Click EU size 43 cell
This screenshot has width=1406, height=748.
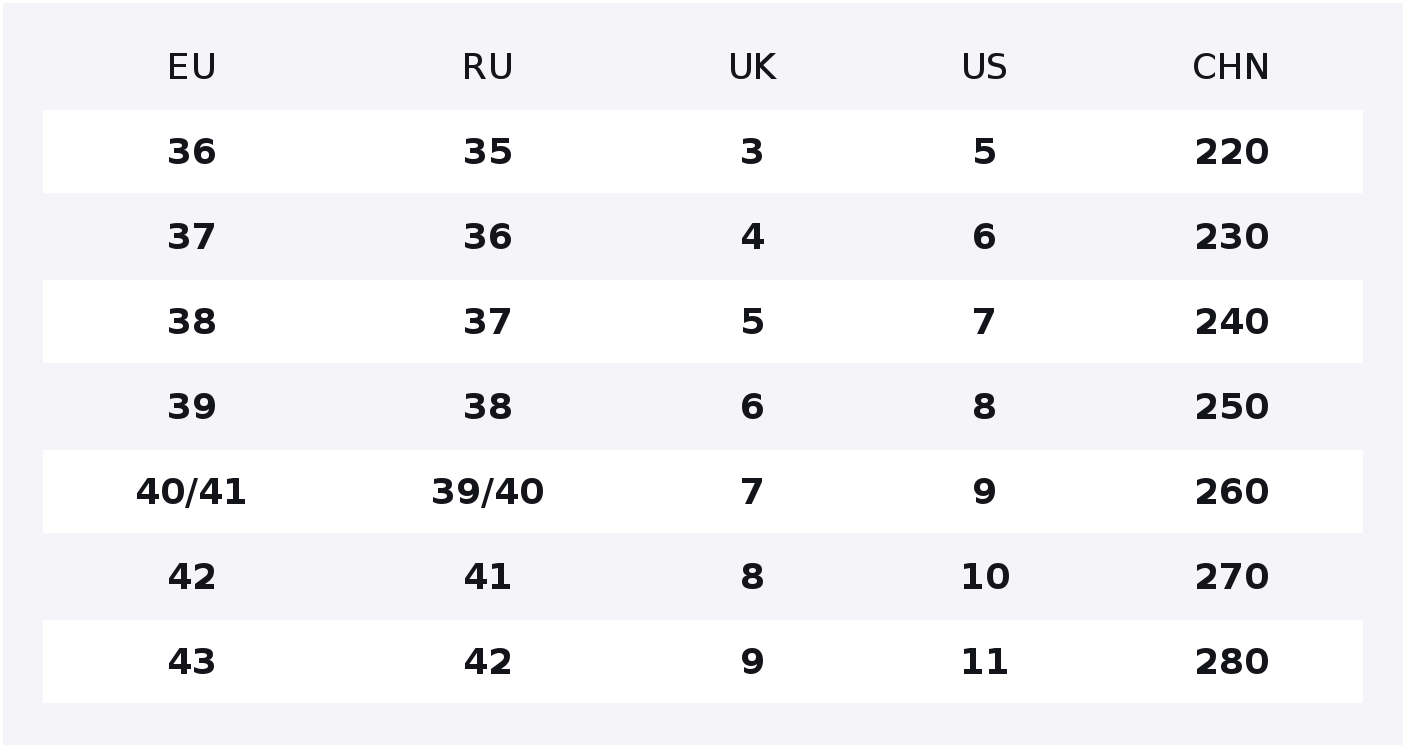click(x=191, y=662)
